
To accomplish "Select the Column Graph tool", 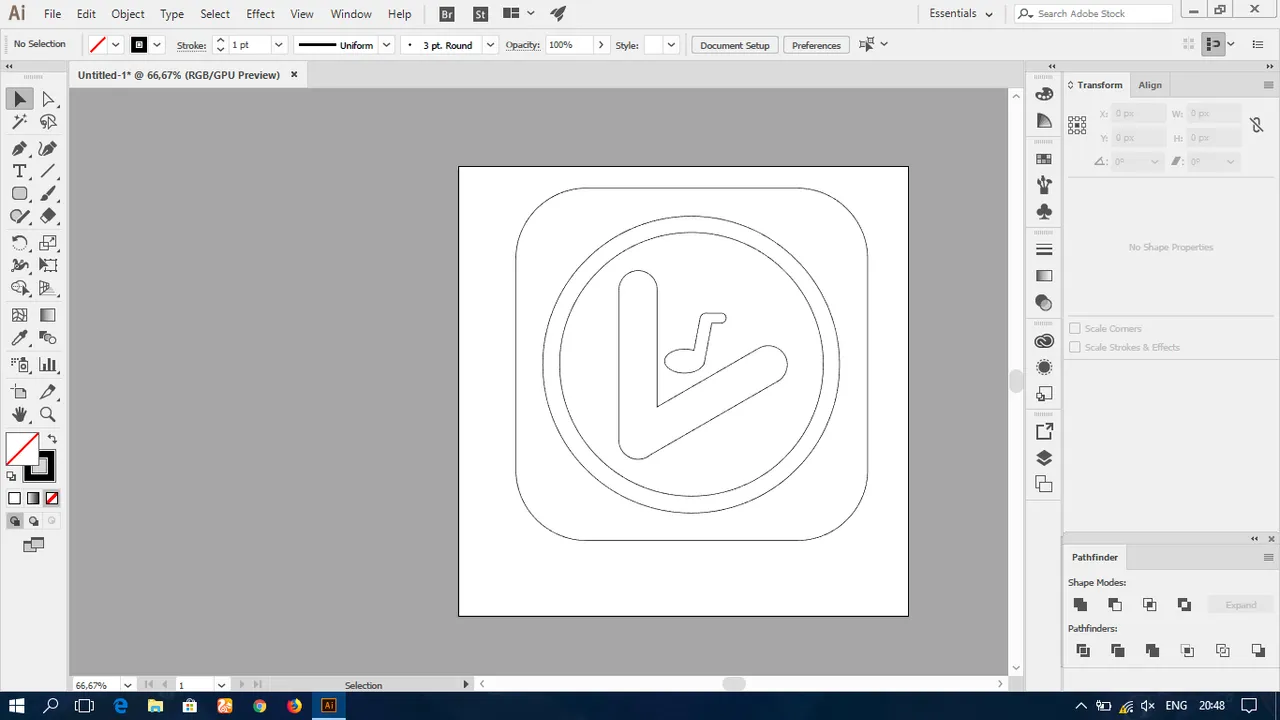I will point(48,365).
